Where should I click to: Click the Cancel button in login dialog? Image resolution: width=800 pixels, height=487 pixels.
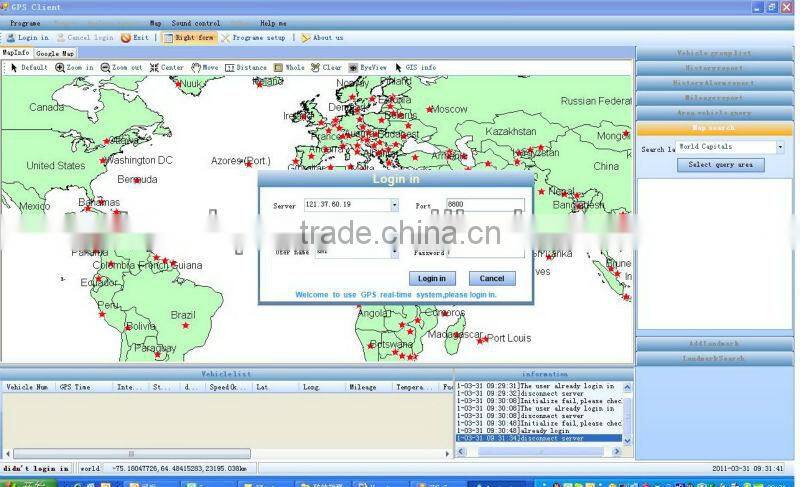(492, 278)
